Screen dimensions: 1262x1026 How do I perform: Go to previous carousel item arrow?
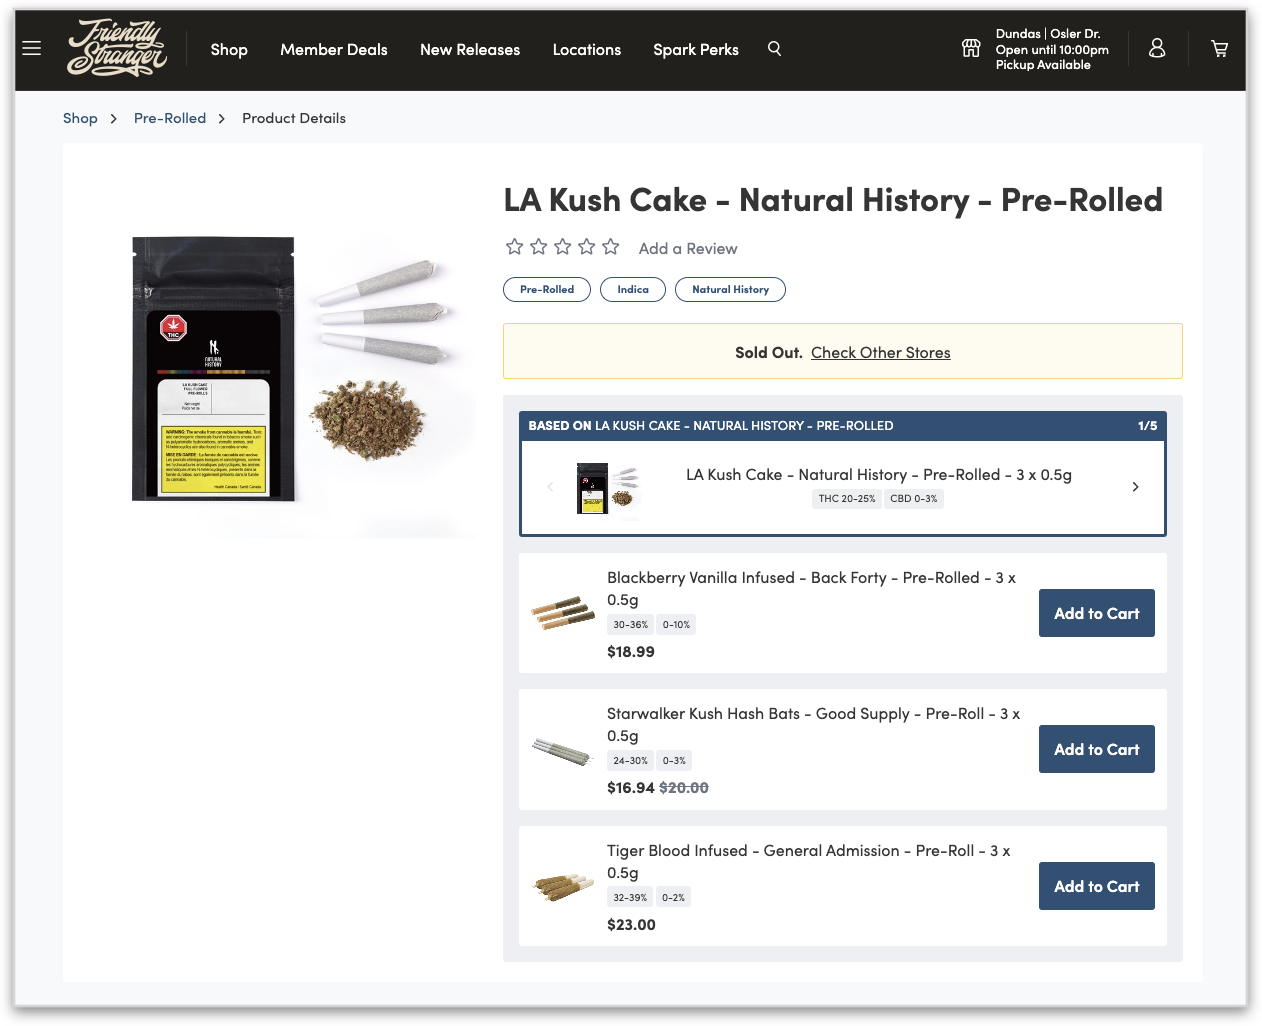click(550, 487)
